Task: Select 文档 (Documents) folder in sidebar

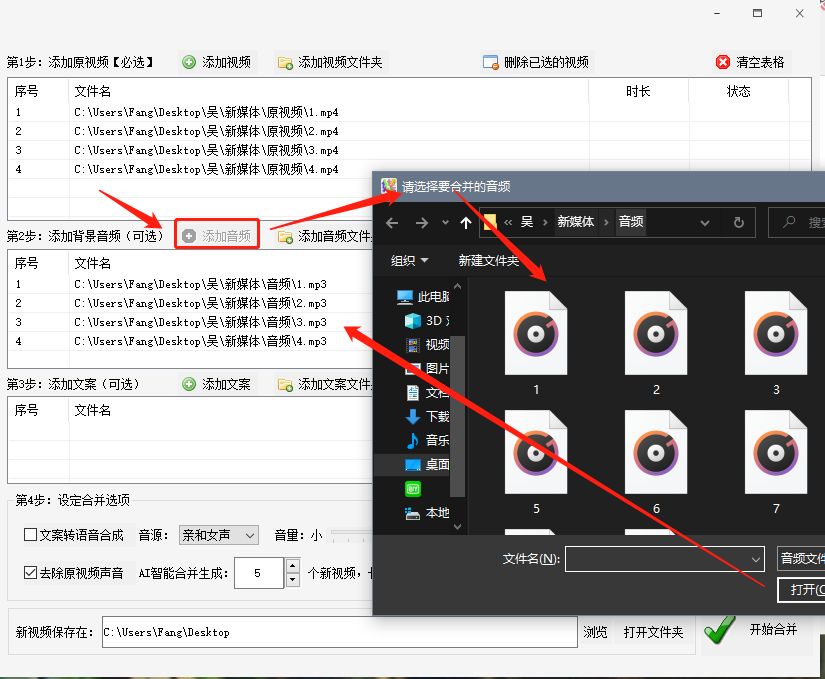Action: click(427, 392)
